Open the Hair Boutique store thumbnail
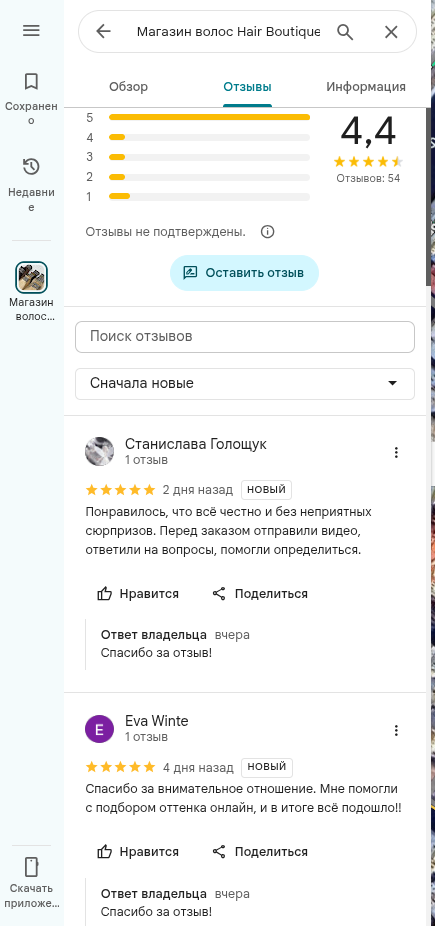Screen dimensions: 435x926 pyautogui.click(x=31, y=277)
